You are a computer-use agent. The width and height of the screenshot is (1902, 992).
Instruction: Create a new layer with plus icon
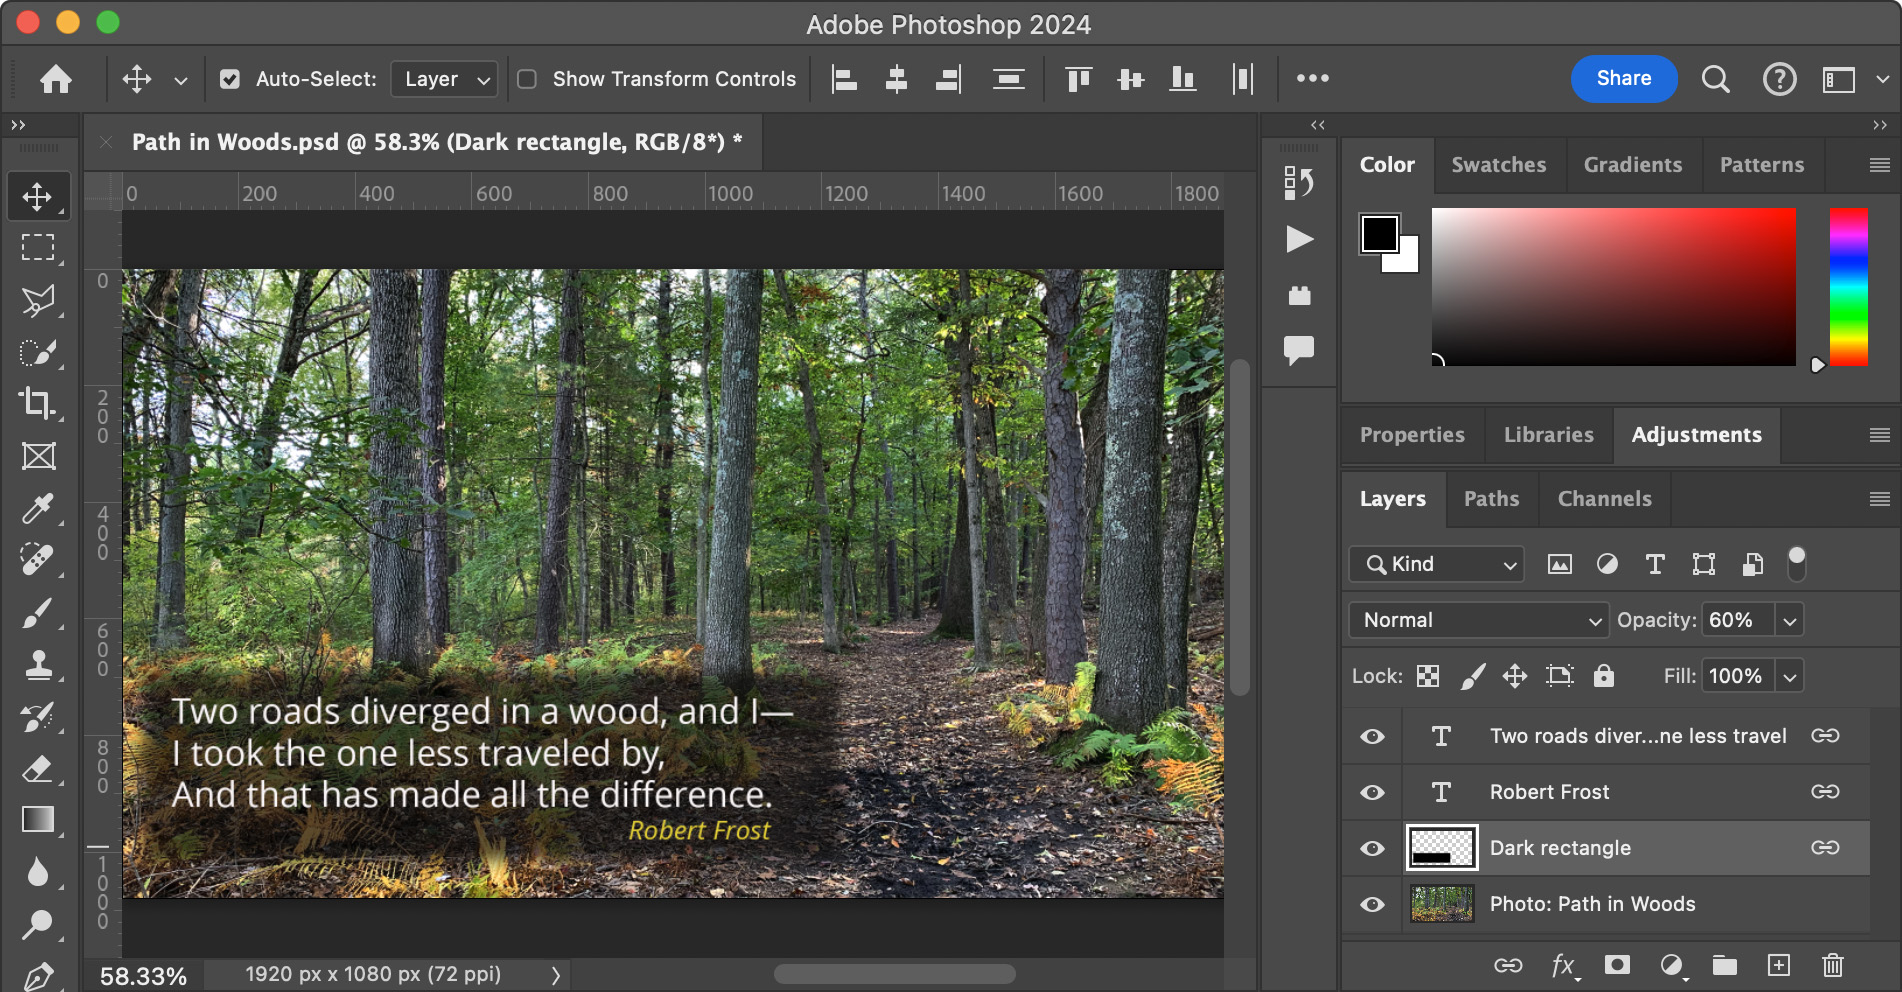click(x=1778, y=965)
